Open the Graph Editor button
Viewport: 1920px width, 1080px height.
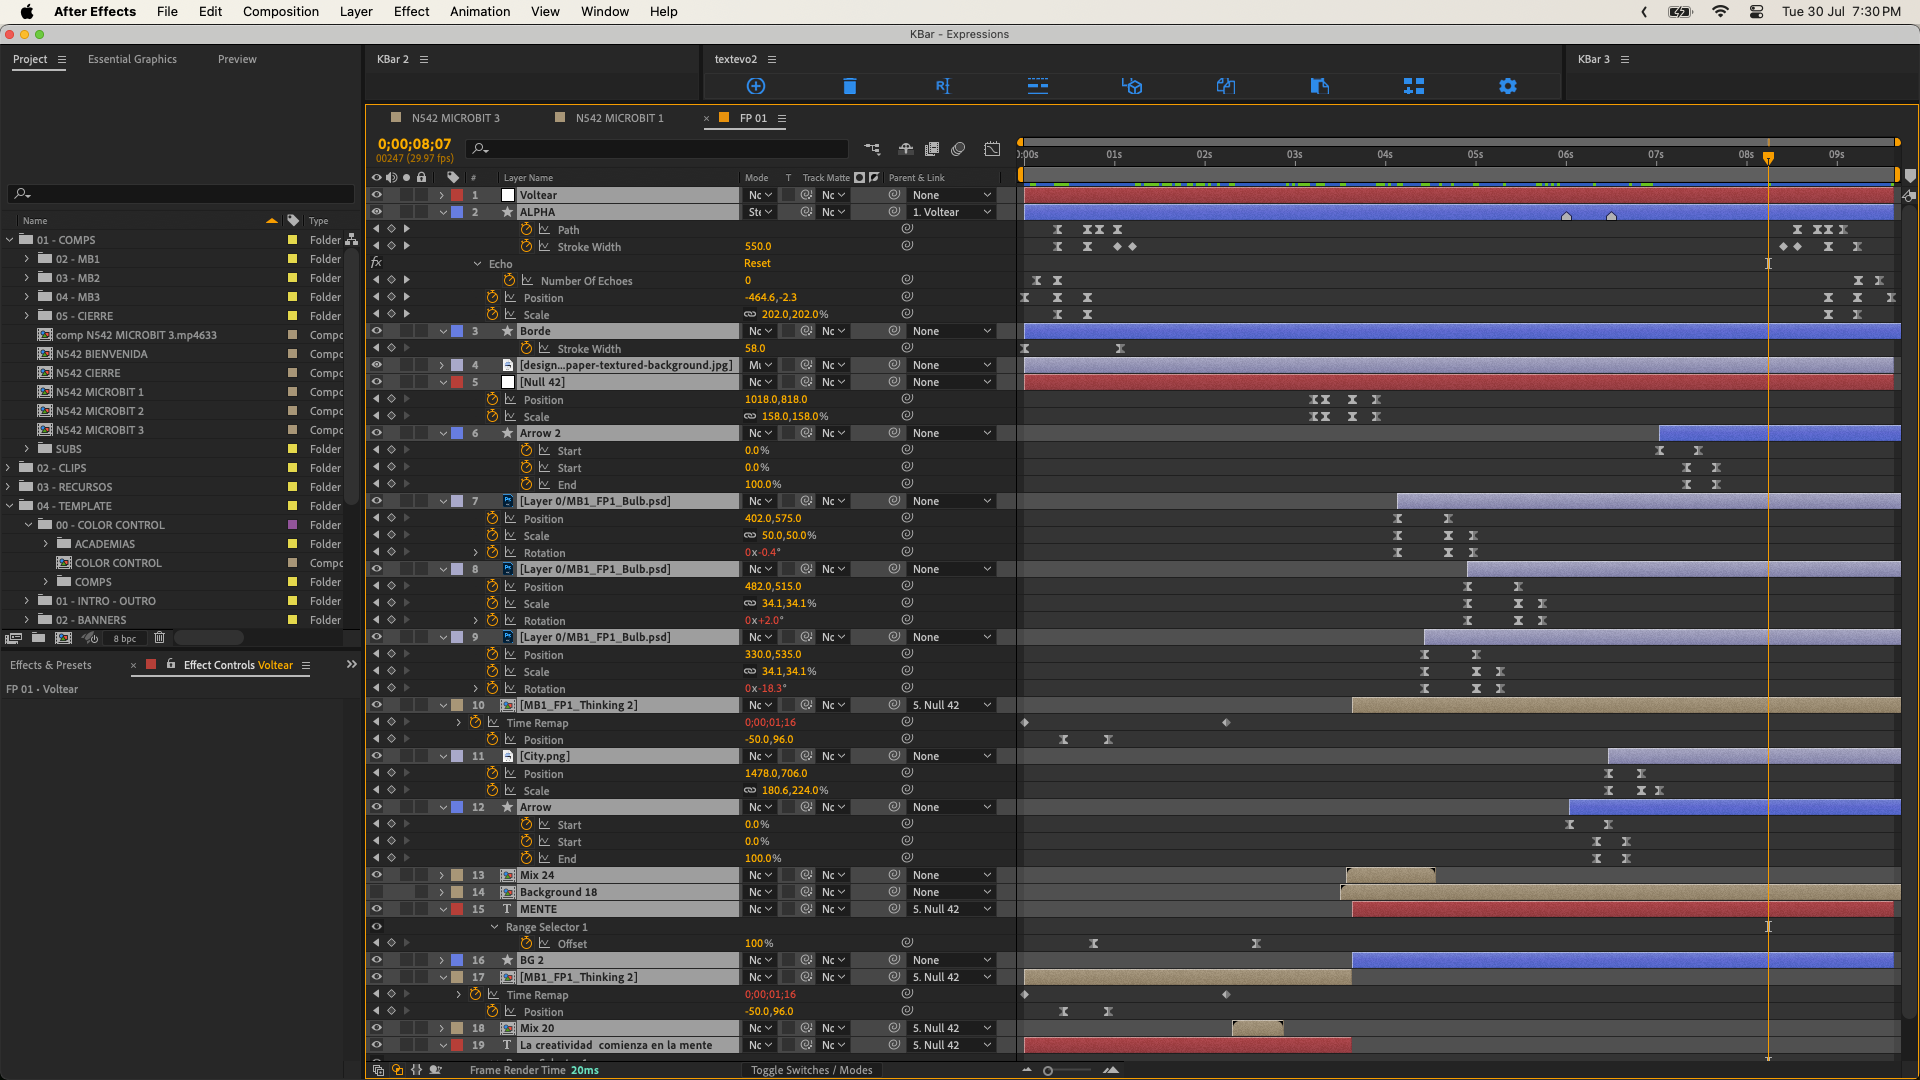pos(991,149)
